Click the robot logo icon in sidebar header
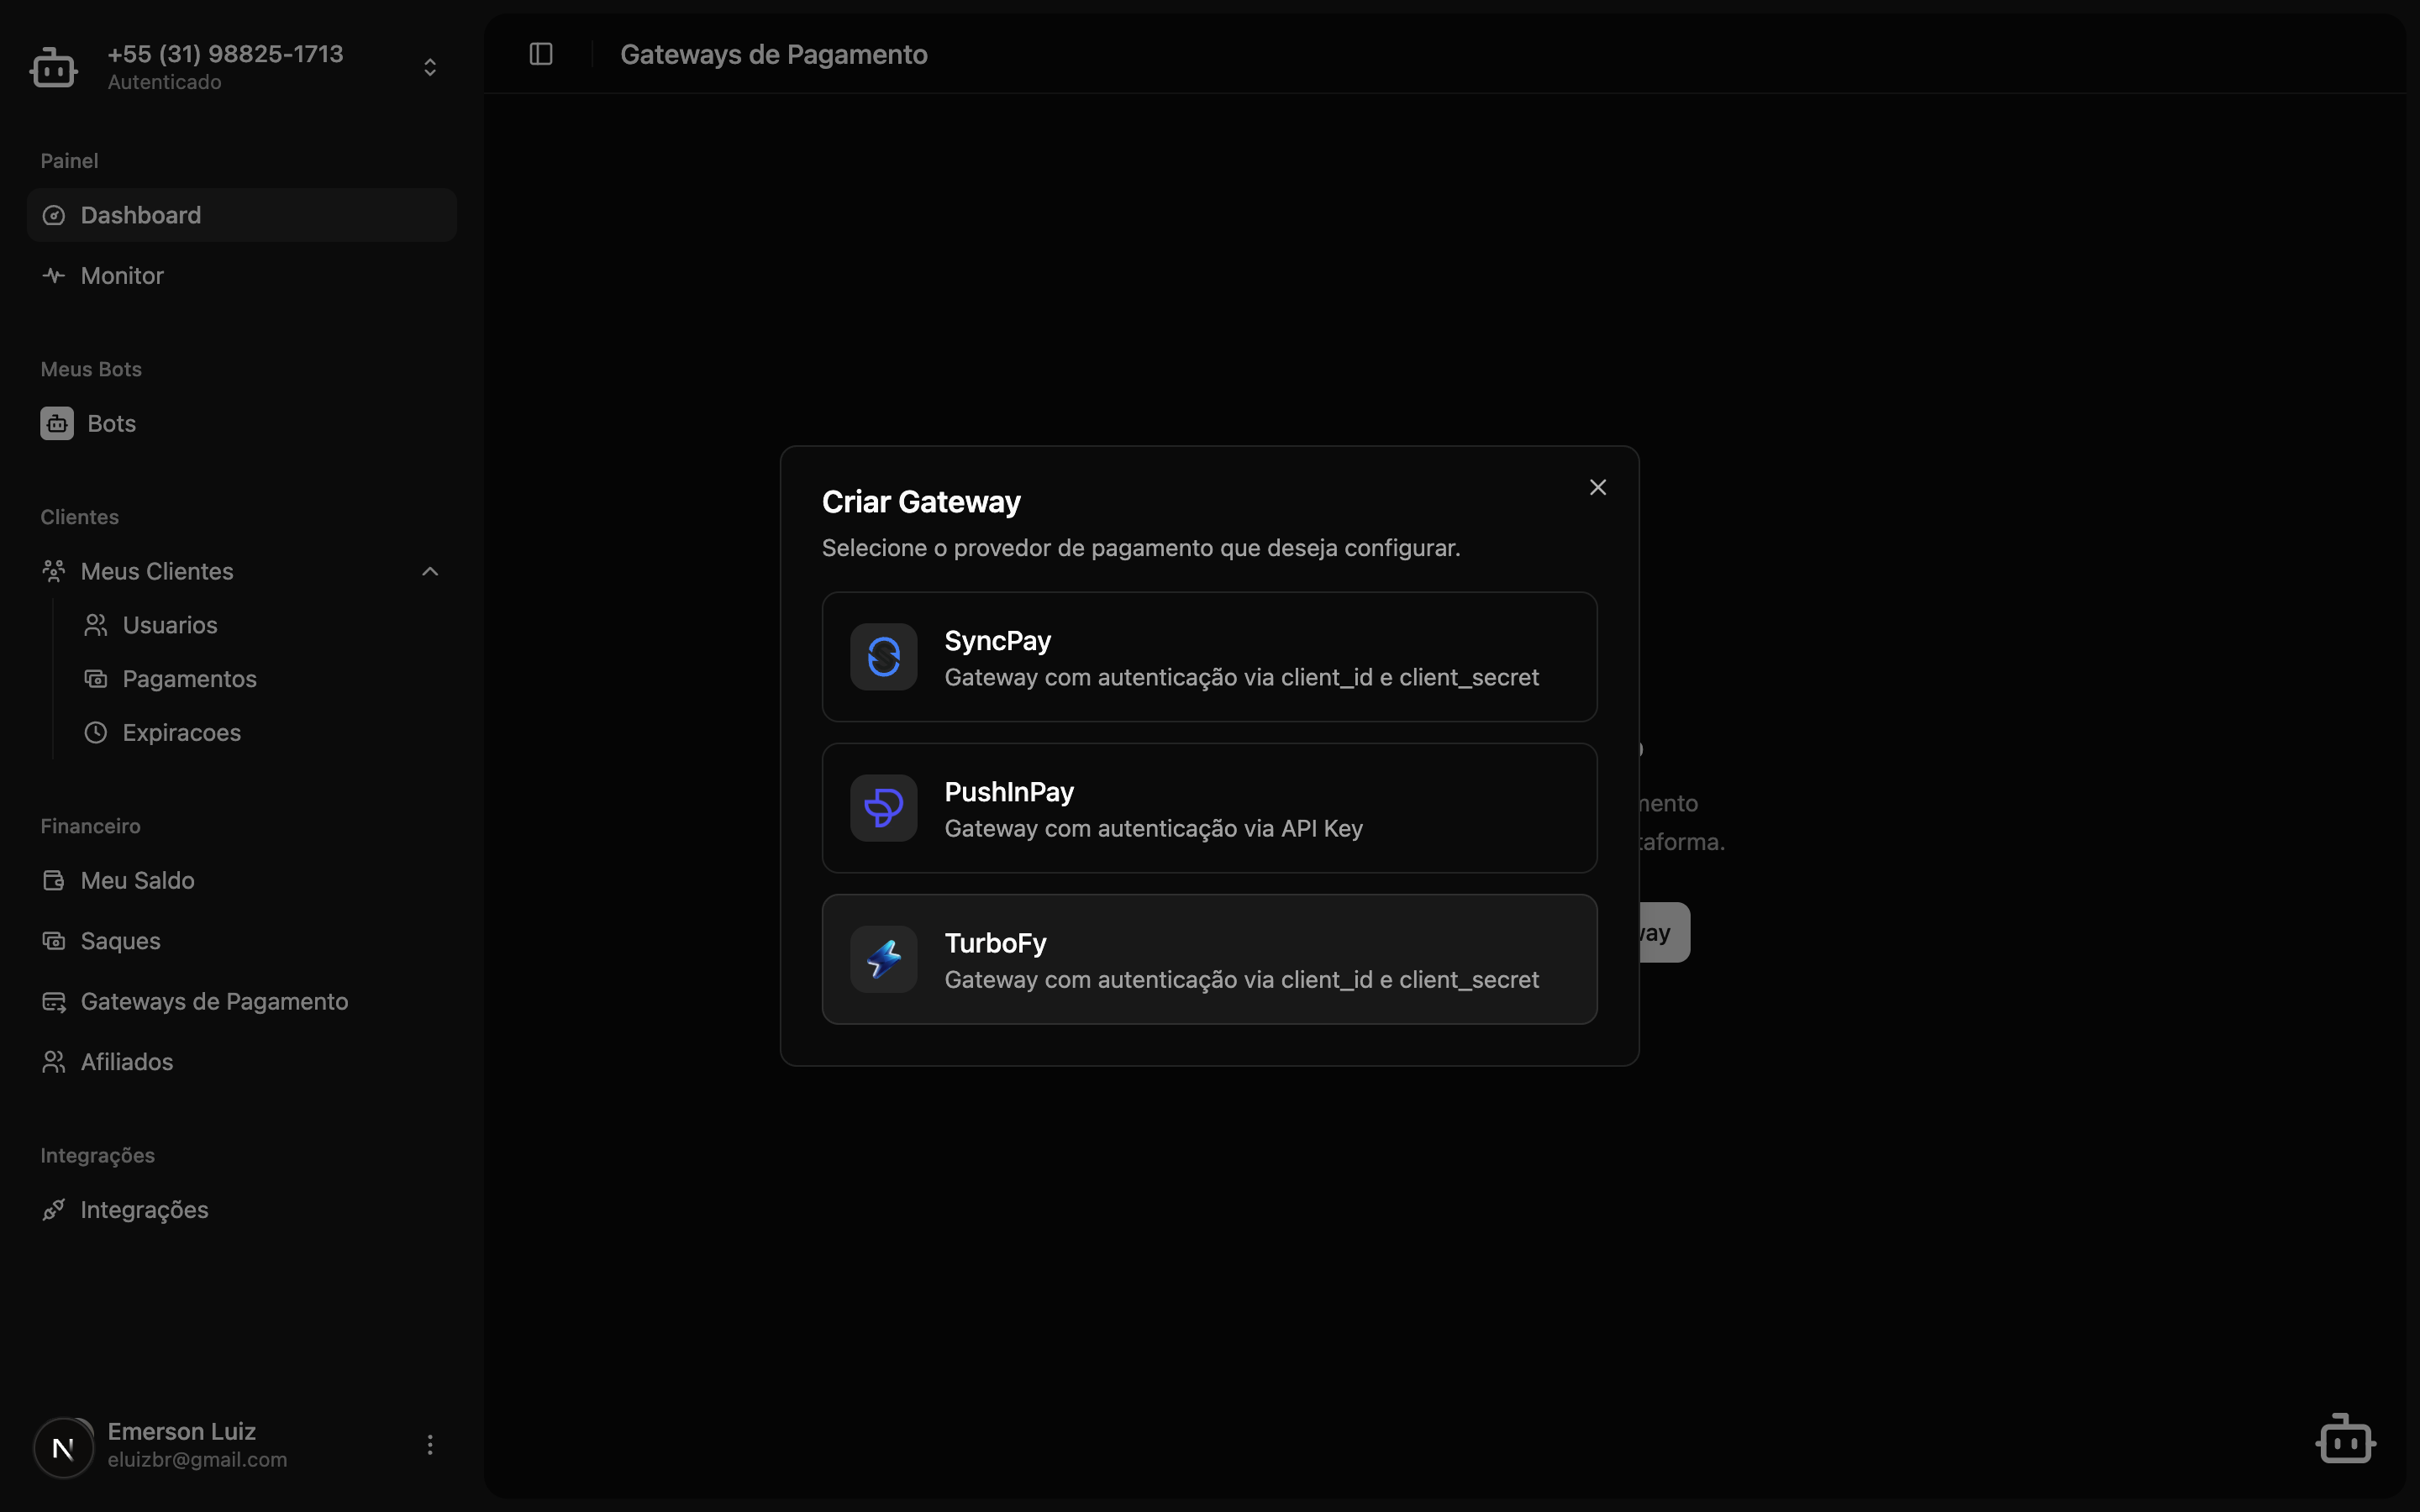 click(x=53, y=67)
